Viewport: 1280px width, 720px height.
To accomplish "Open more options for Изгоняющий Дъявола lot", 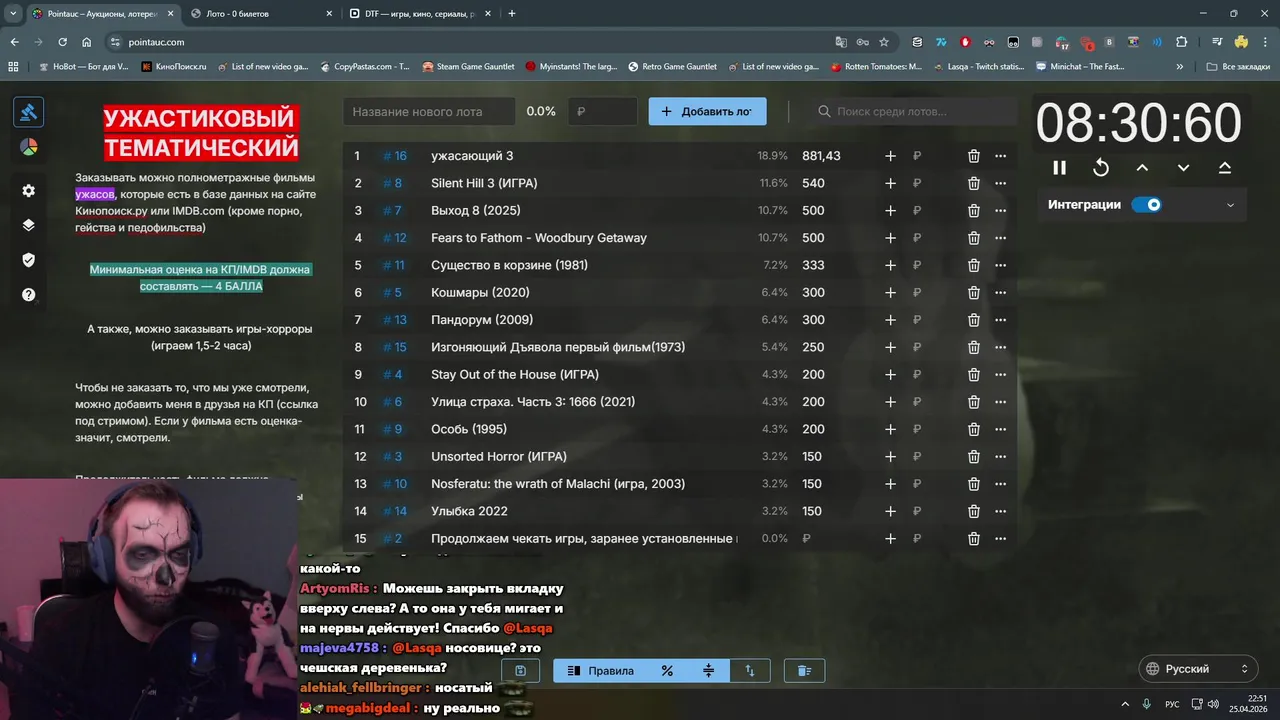I will 1000,347.
